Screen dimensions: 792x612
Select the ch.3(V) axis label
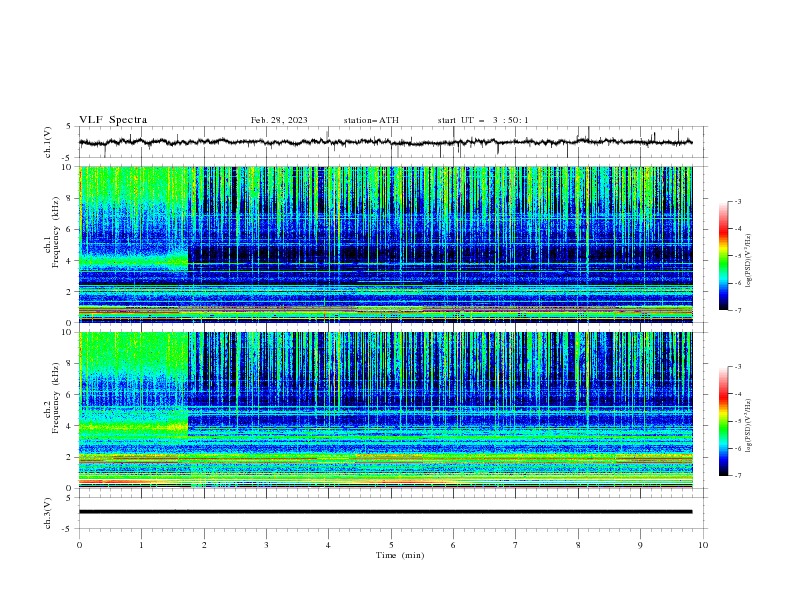pyautogui.click(x=48, y=513)
